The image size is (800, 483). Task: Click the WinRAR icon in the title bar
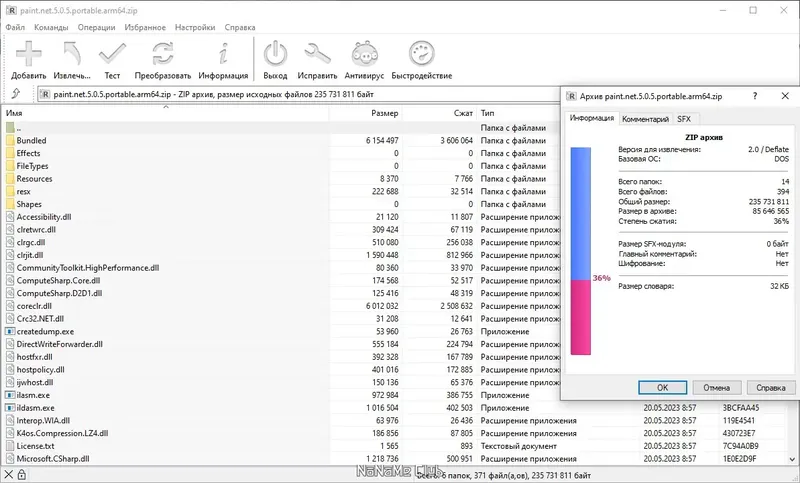[x=11, y=10]
